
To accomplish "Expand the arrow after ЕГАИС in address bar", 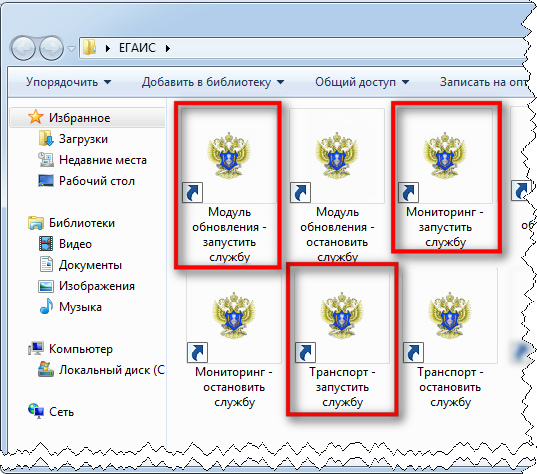I will tap(168, 48).
